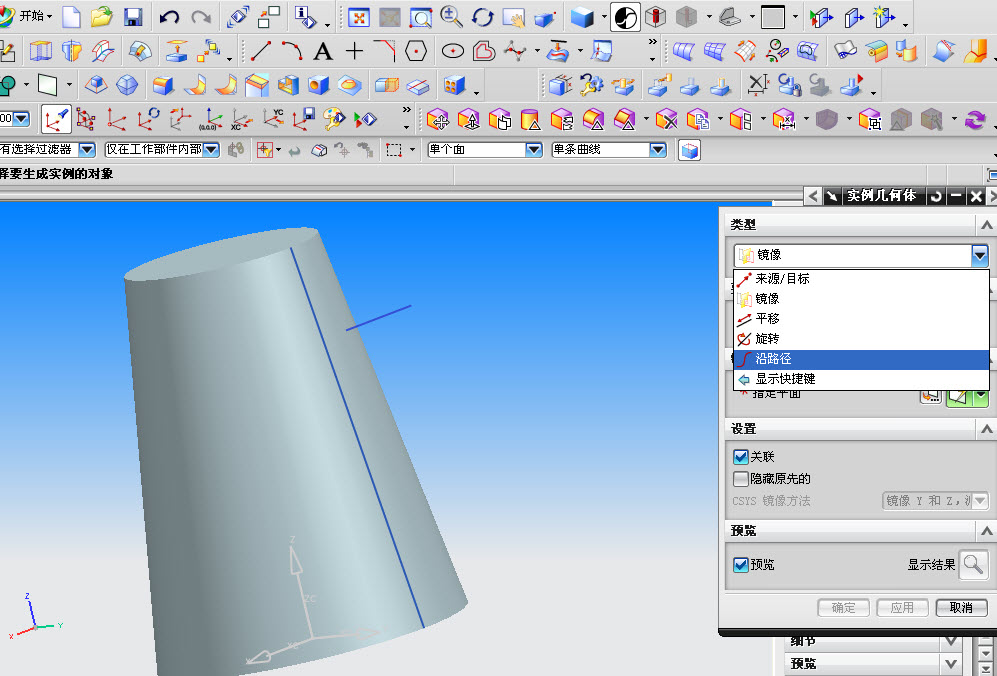
Task: Open the 单条曲线 dropdown
Action: 609,150
